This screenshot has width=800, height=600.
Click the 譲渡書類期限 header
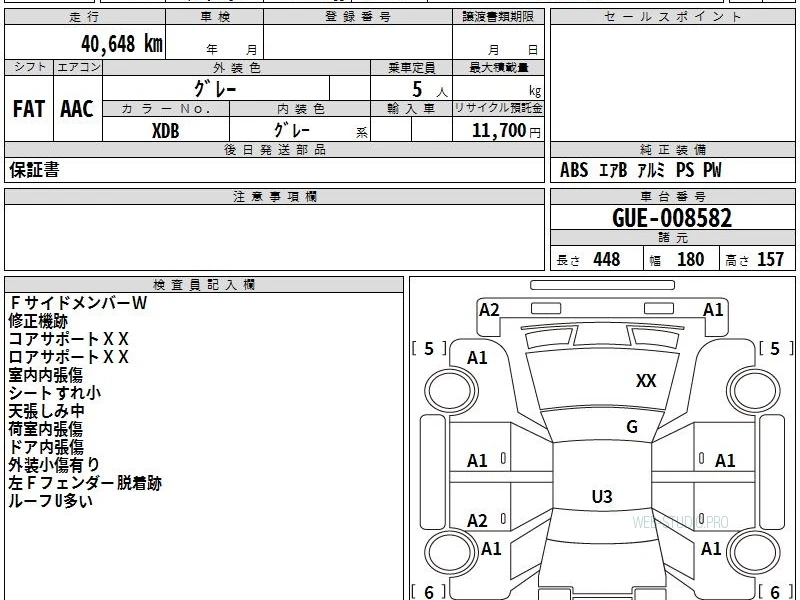click(498, 17)
